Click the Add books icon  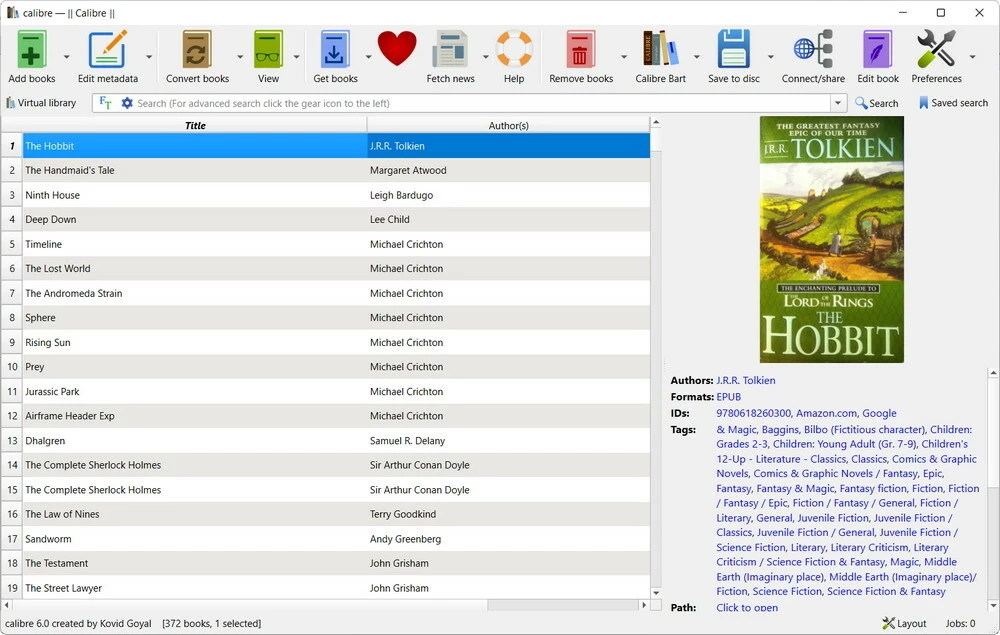click(x=31, y=50)
